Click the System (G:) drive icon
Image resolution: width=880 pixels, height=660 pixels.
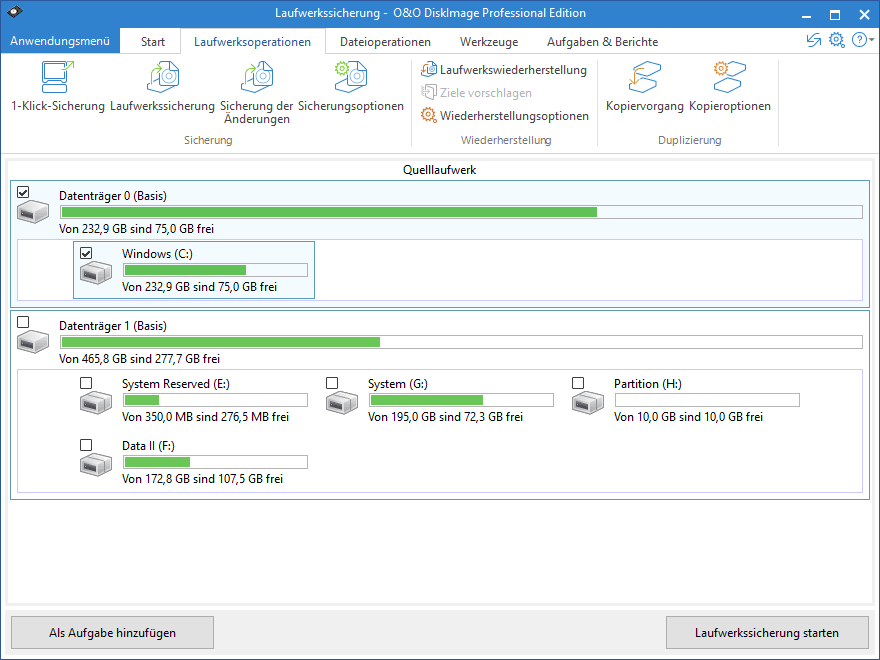pos(342,402)
